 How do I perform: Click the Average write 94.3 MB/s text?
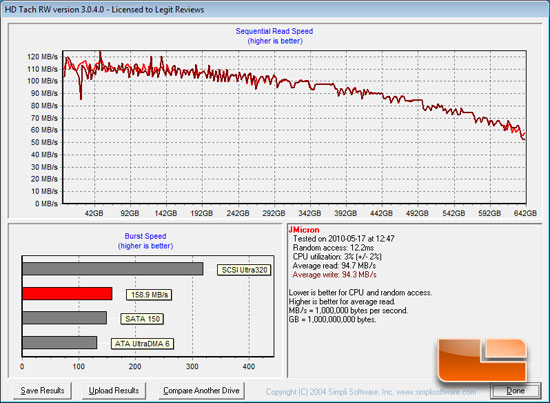pyautogui.click(x=334, y=275)
